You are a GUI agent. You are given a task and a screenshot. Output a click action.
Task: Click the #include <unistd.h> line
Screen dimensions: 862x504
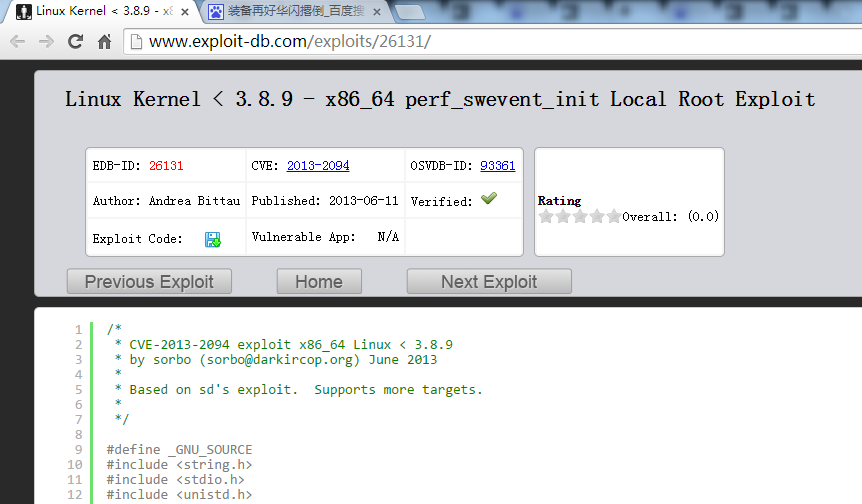point(179,495)
